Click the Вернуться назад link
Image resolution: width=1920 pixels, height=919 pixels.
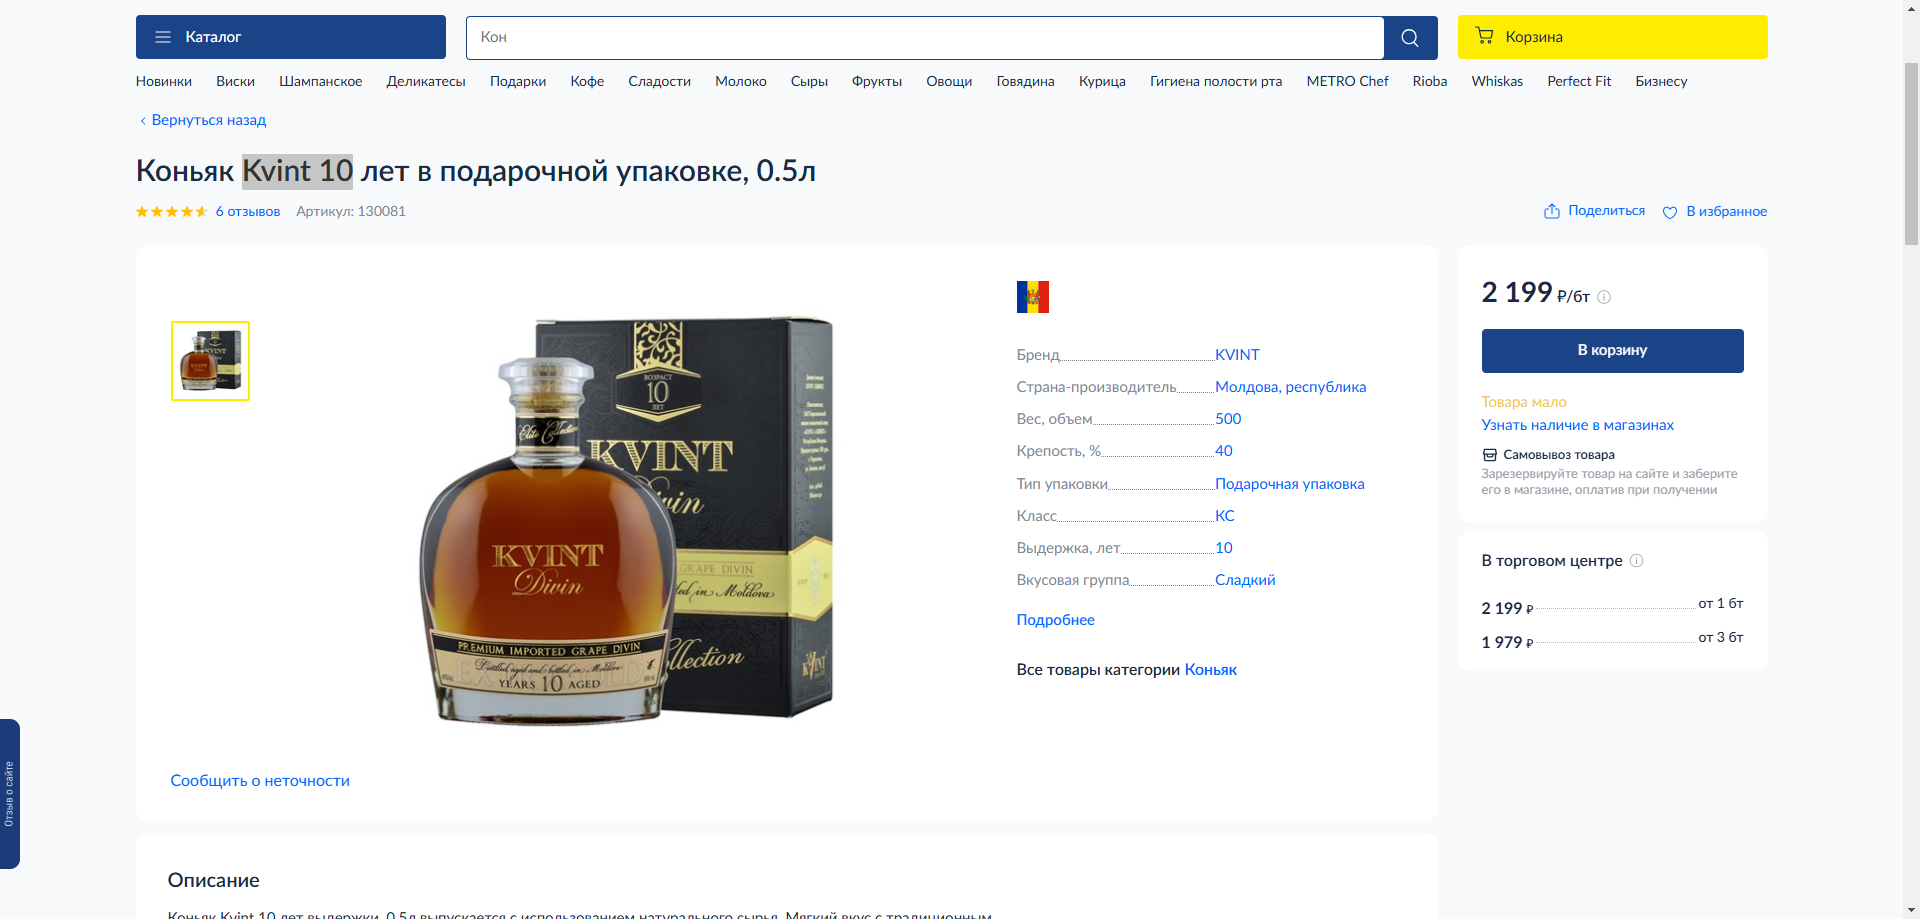point(209,120)
